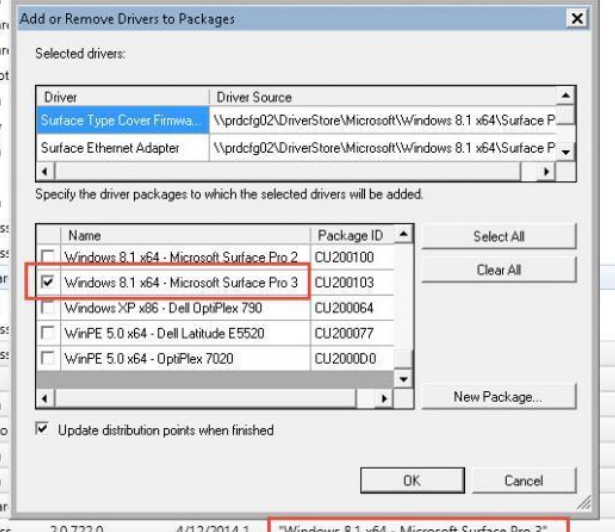Click the driver source path of Surface Type Cover
This screenshot has width=615, height=532.
(384, 120)
